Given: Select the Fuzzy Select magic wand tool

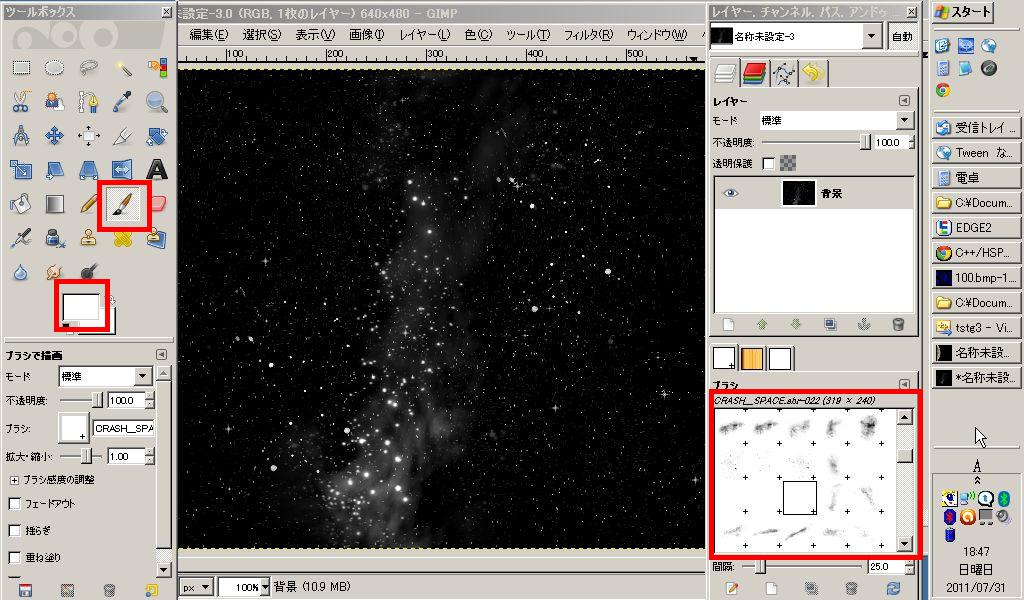Looking at the screenshot, I should click(123, 67).
